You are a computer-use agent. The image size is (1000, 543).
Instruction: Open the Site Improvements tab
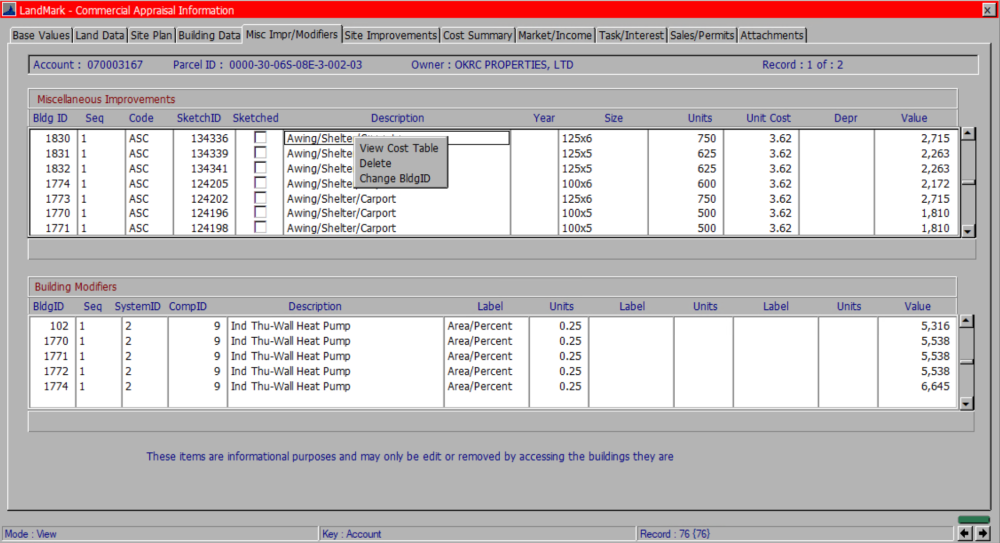(x=390, y=35)
